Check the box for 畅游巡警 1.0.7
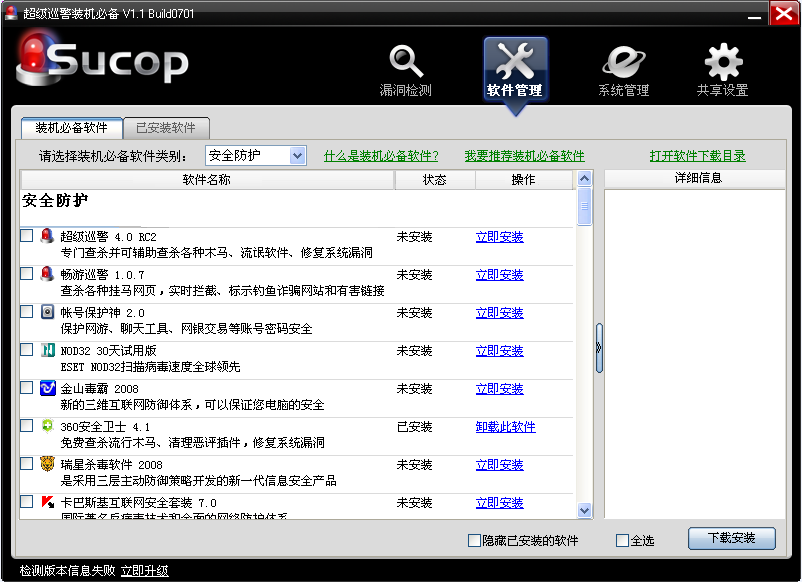This screenshot has width=802, height=582. [27, 273]
